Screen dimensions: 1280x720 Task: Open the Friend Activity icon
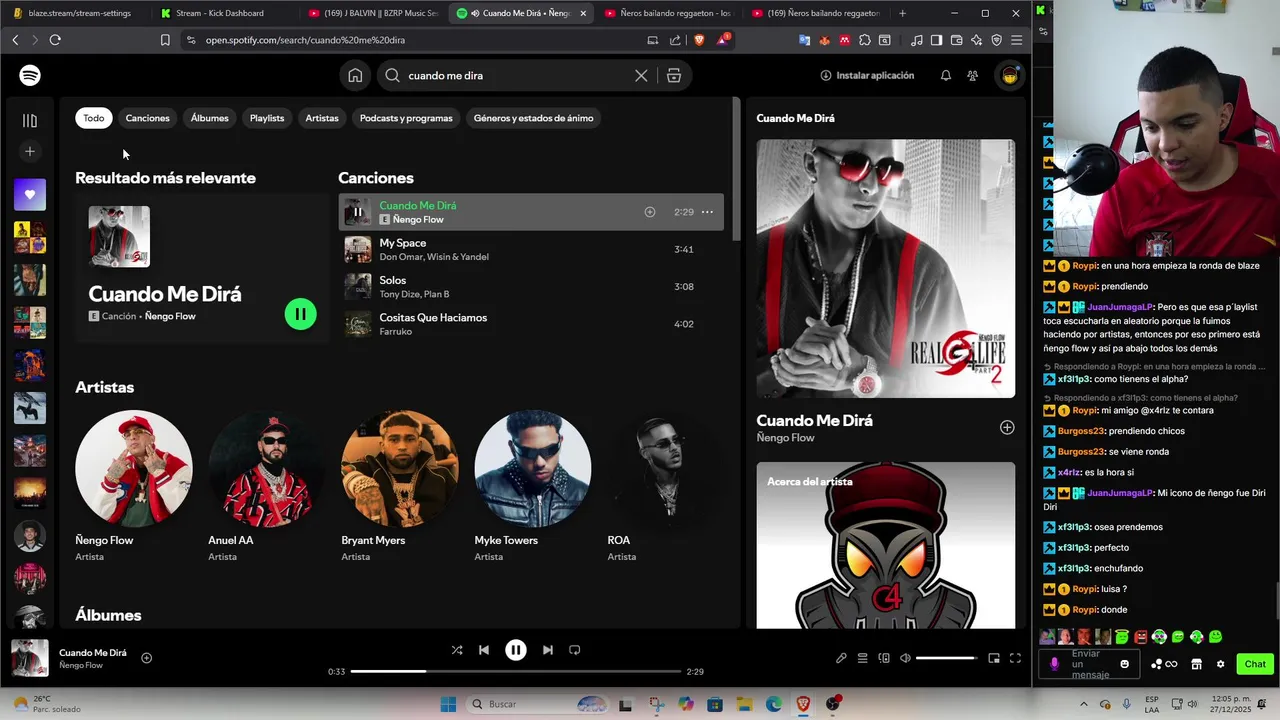point(973,75)
